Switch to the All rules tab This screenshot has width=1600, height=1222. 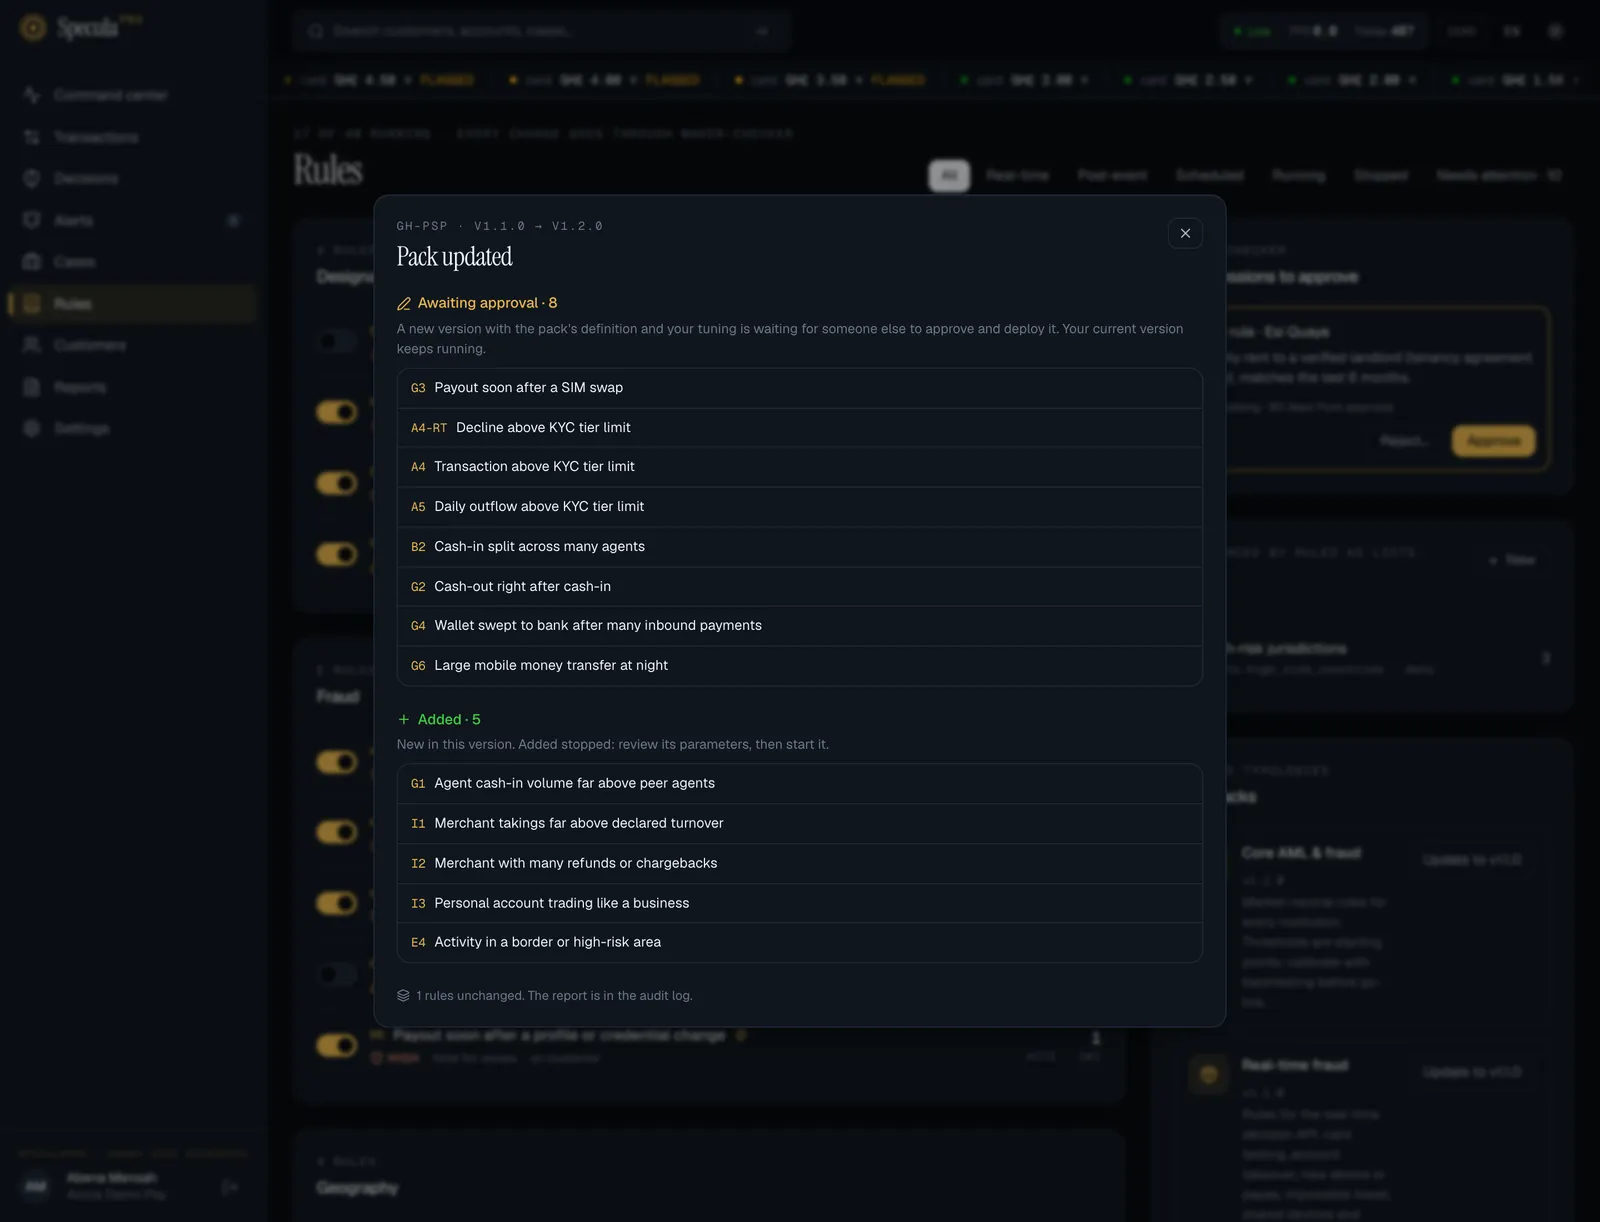[x=949, y=175]
